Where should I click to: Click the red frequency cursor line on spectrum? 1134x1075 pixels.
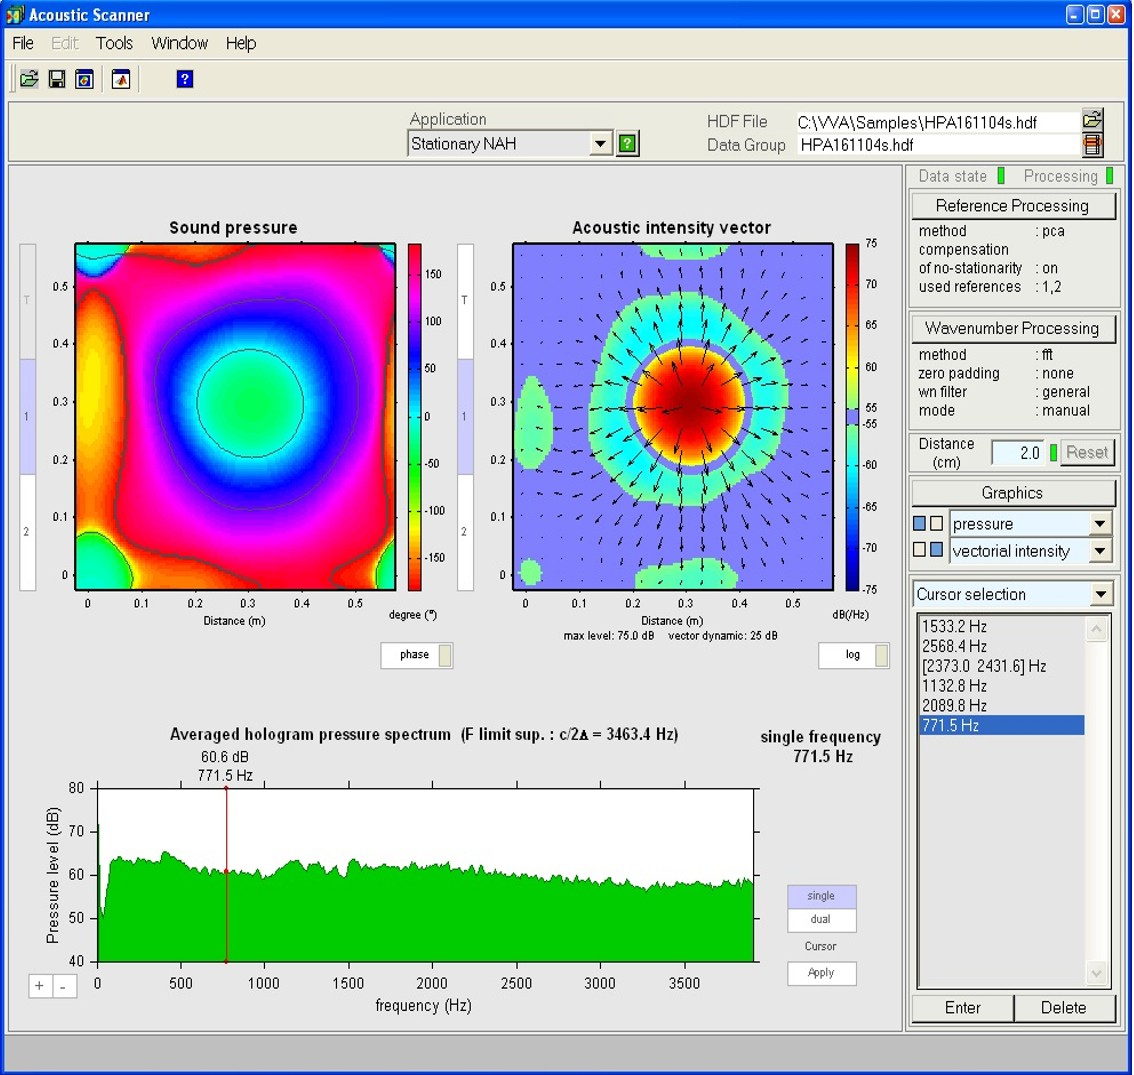(226, 875)
